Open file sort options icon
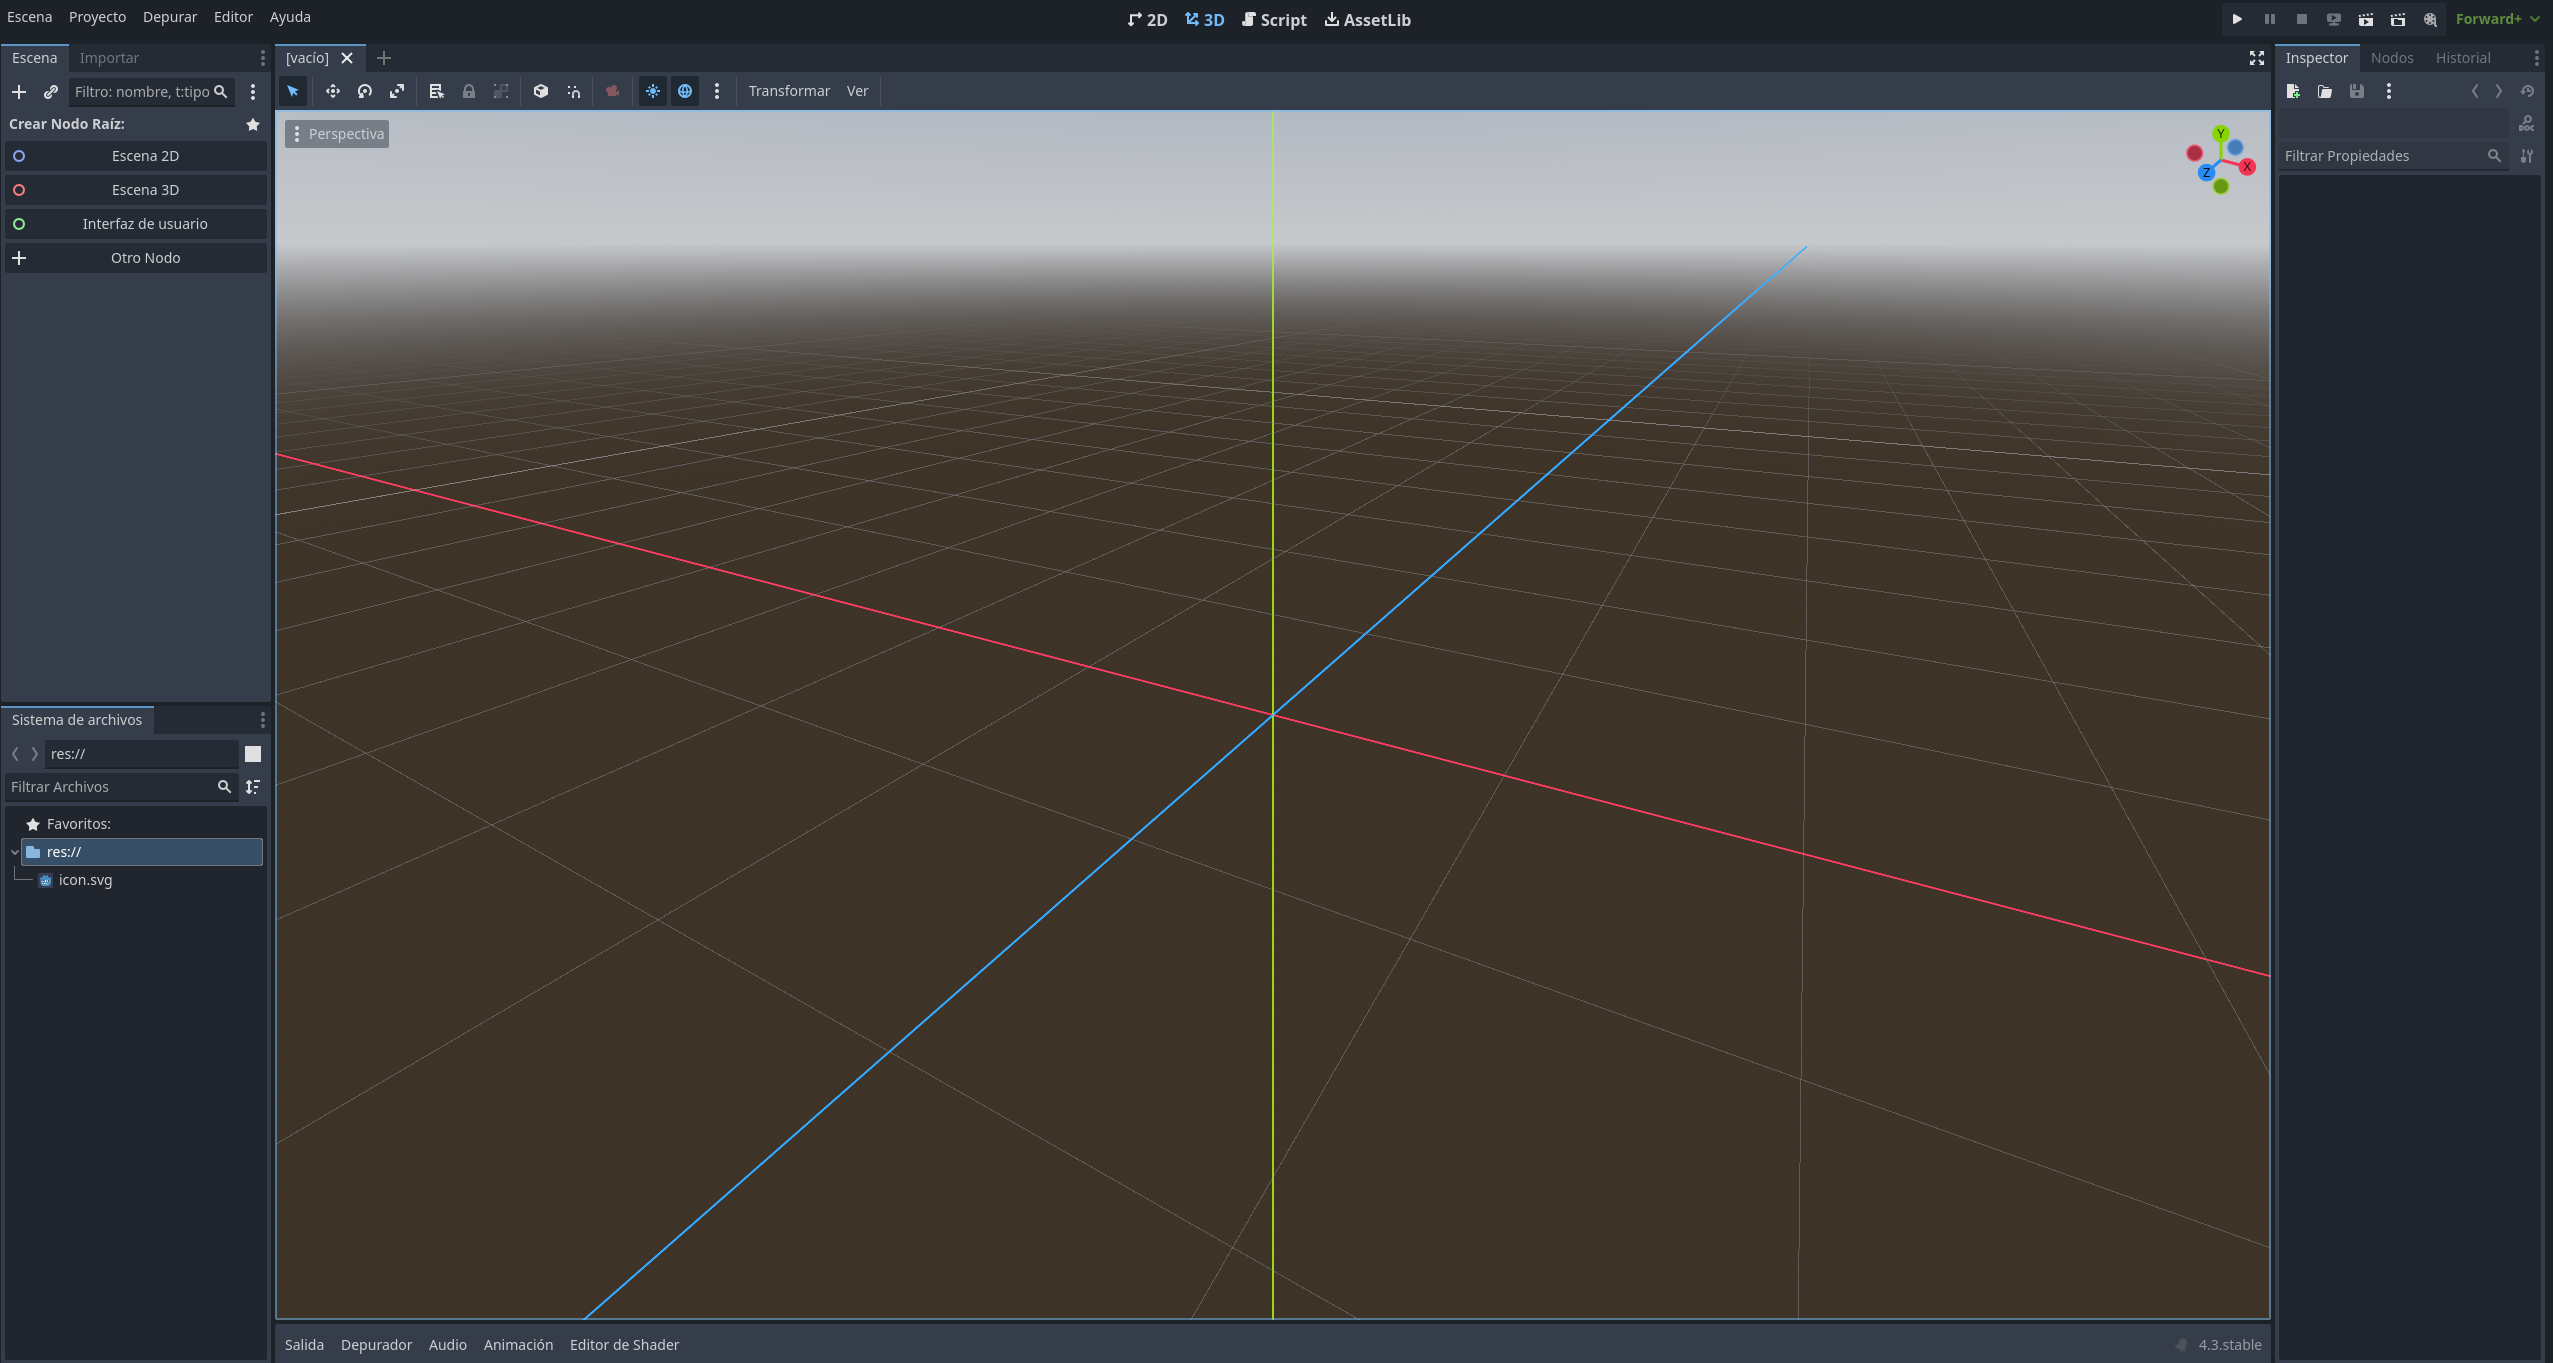Screen dimensions: 2553x1363 point(253,787)
